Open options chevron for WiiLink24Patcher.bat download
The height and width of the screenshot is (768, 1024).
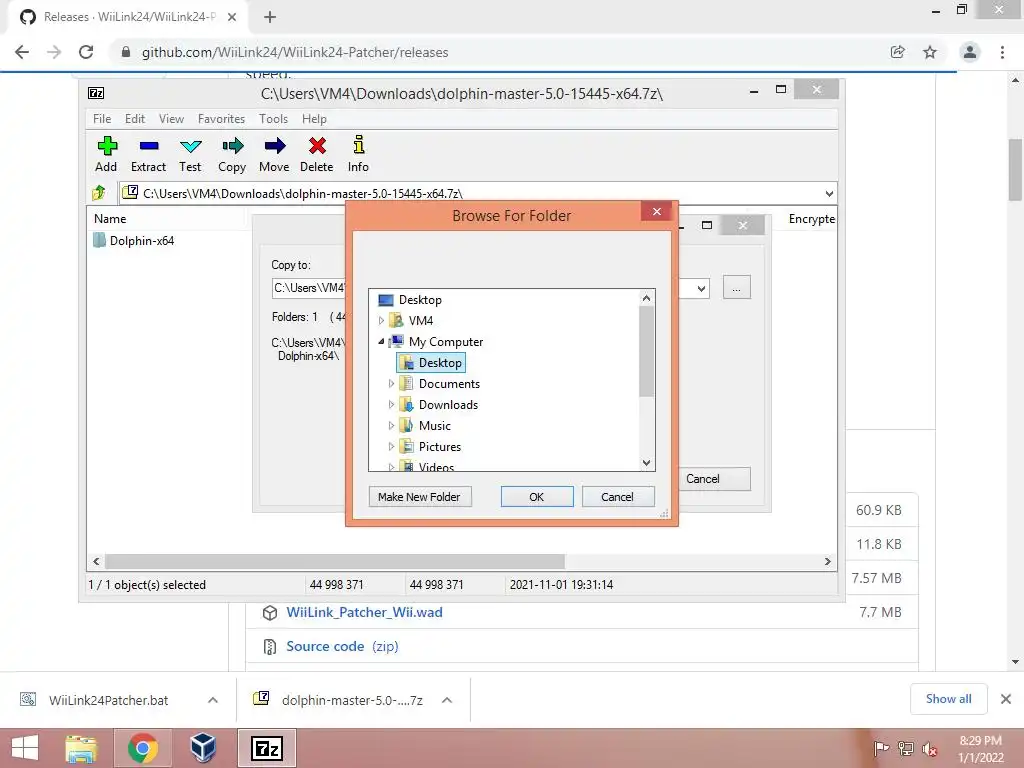click(x=213, y=700)
